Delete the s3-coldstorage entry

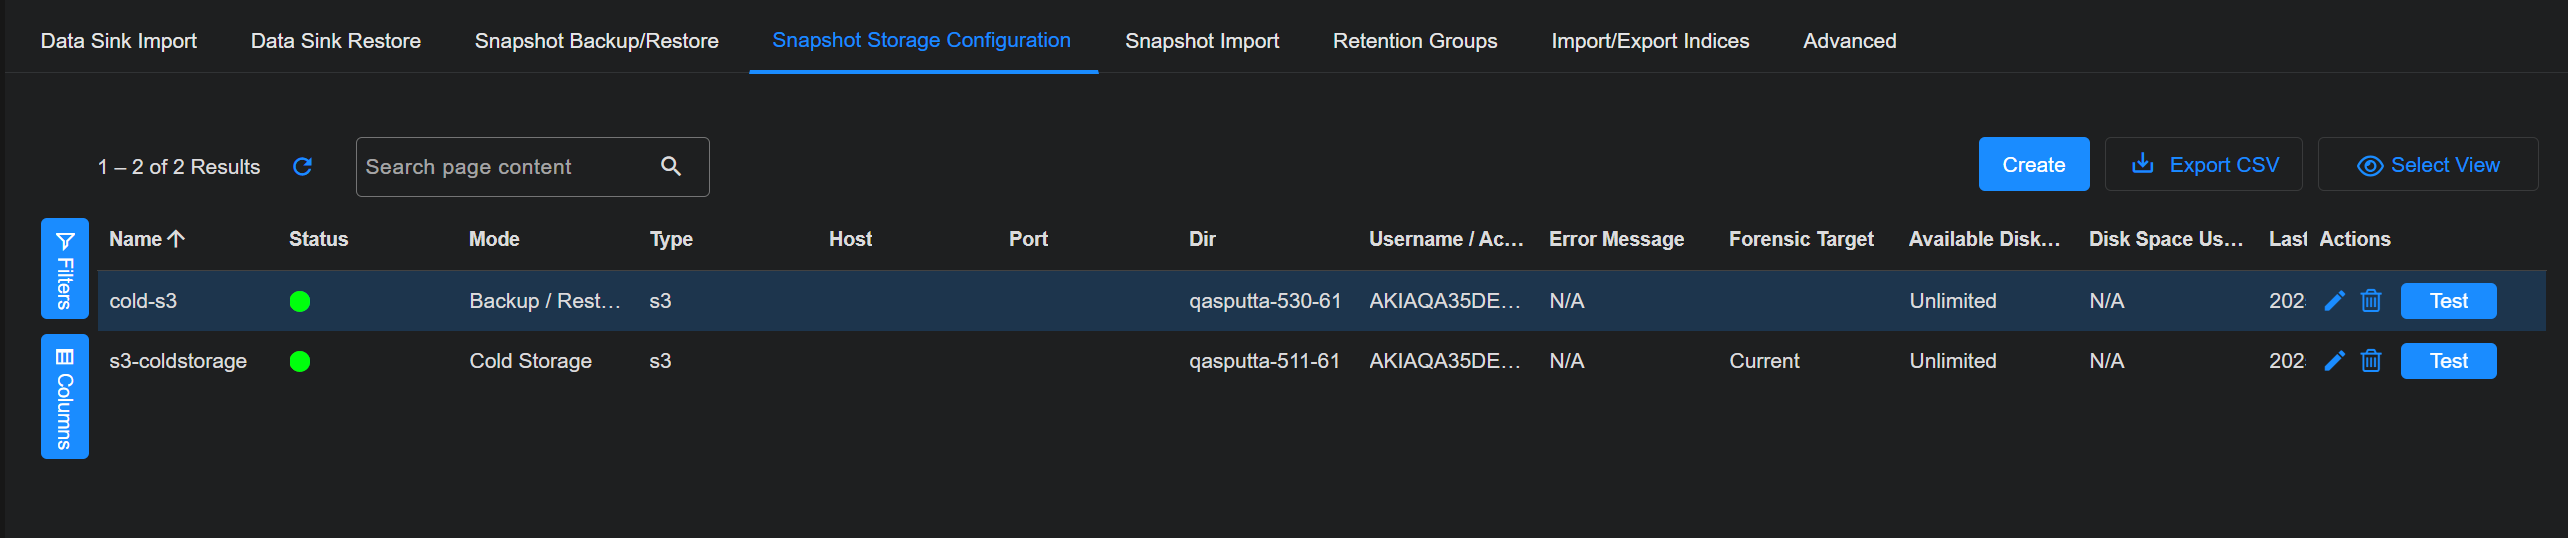(x=2370, y=361)
